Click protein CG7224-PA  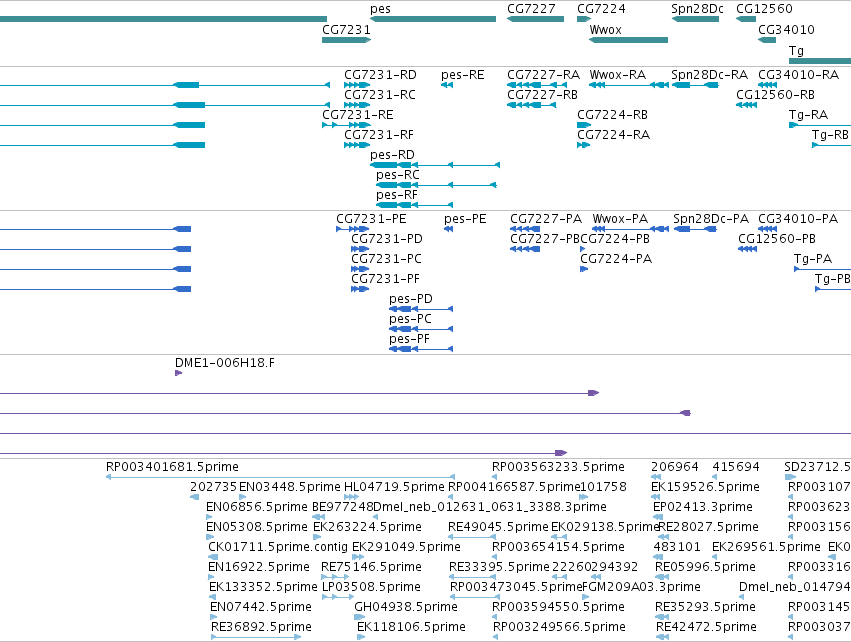point(616,259)
